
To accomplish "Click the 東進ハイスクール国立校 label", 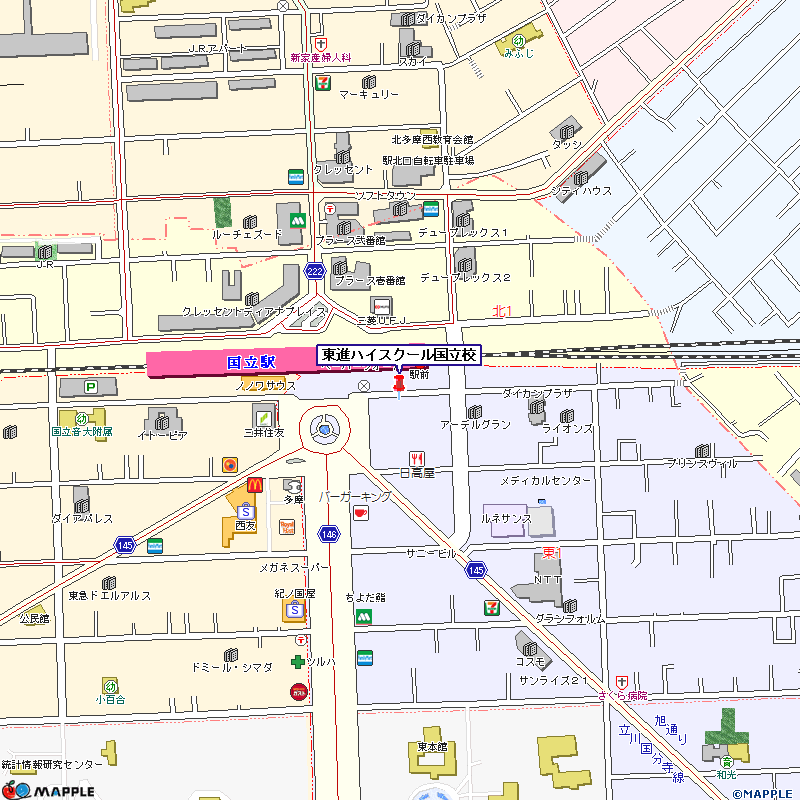I will [x=400, y=355].
